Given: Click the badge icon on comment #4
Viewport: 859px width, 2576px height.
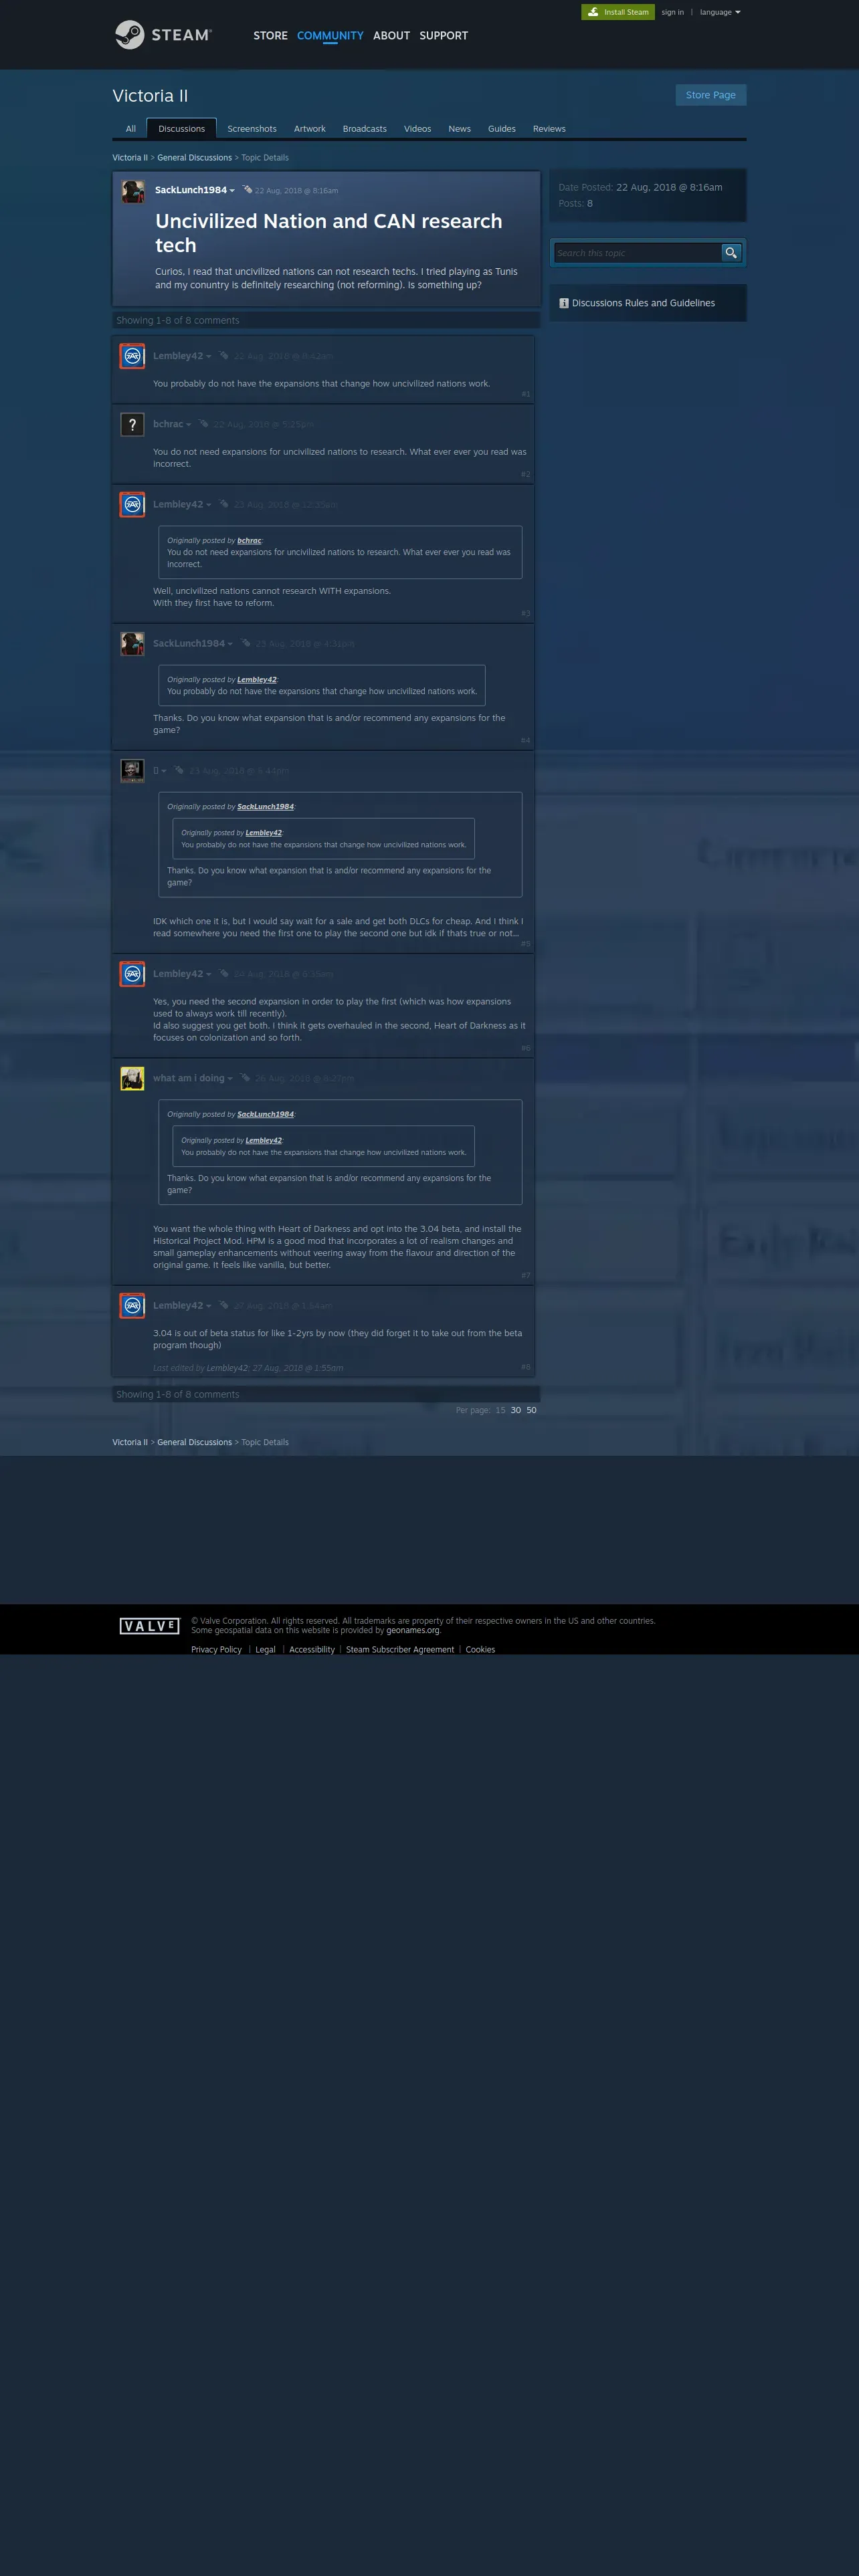Looking at the screenshot, I should 245,642.
